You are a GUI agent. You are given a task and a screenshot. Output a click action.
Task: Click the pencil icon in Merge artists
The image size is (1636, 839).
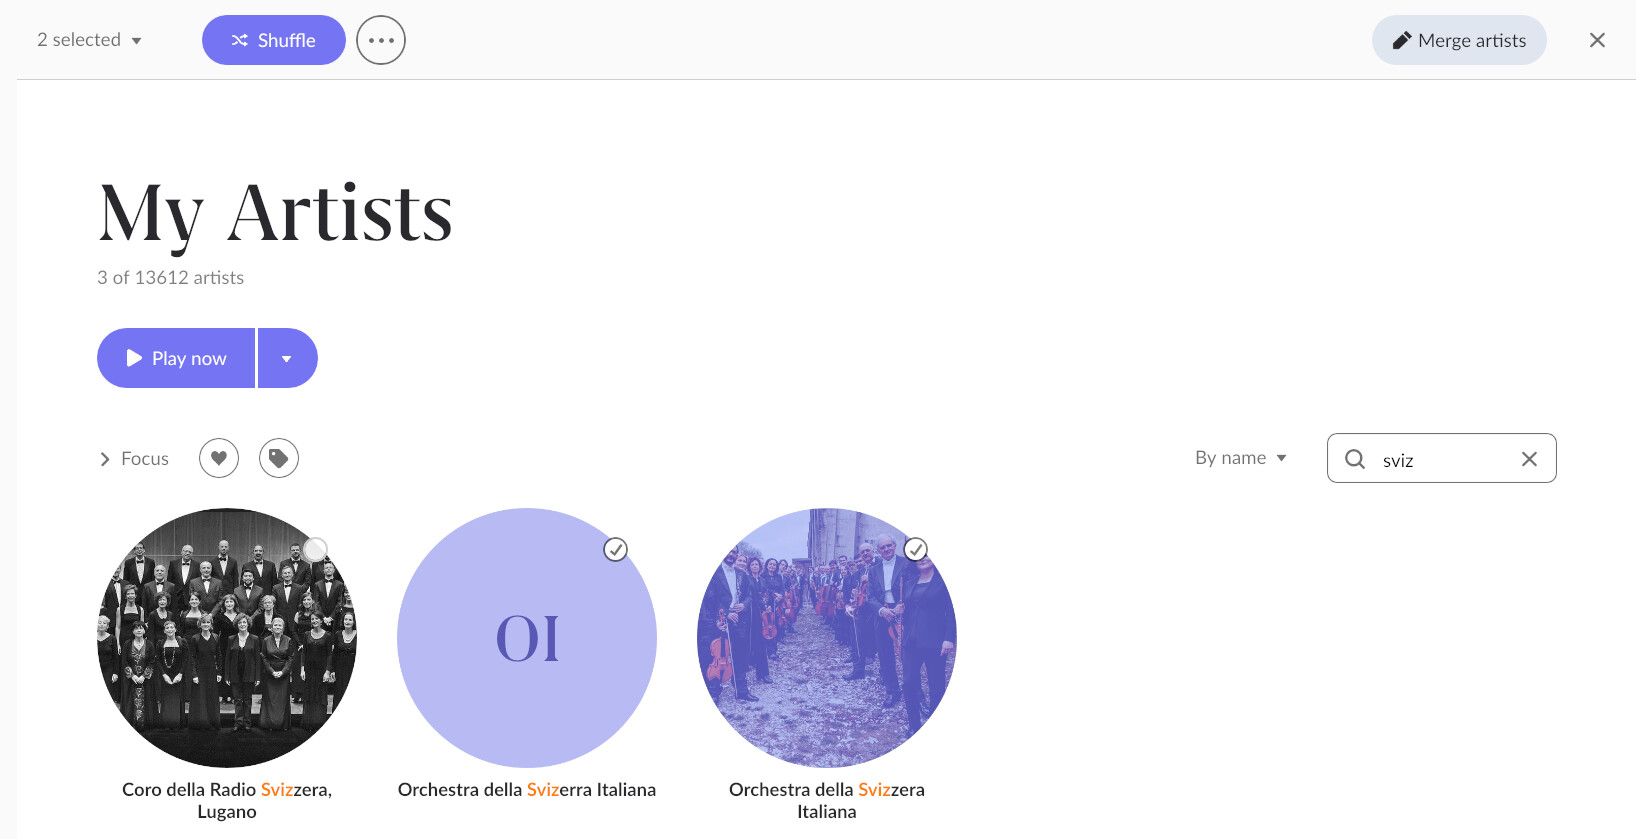1402,40
